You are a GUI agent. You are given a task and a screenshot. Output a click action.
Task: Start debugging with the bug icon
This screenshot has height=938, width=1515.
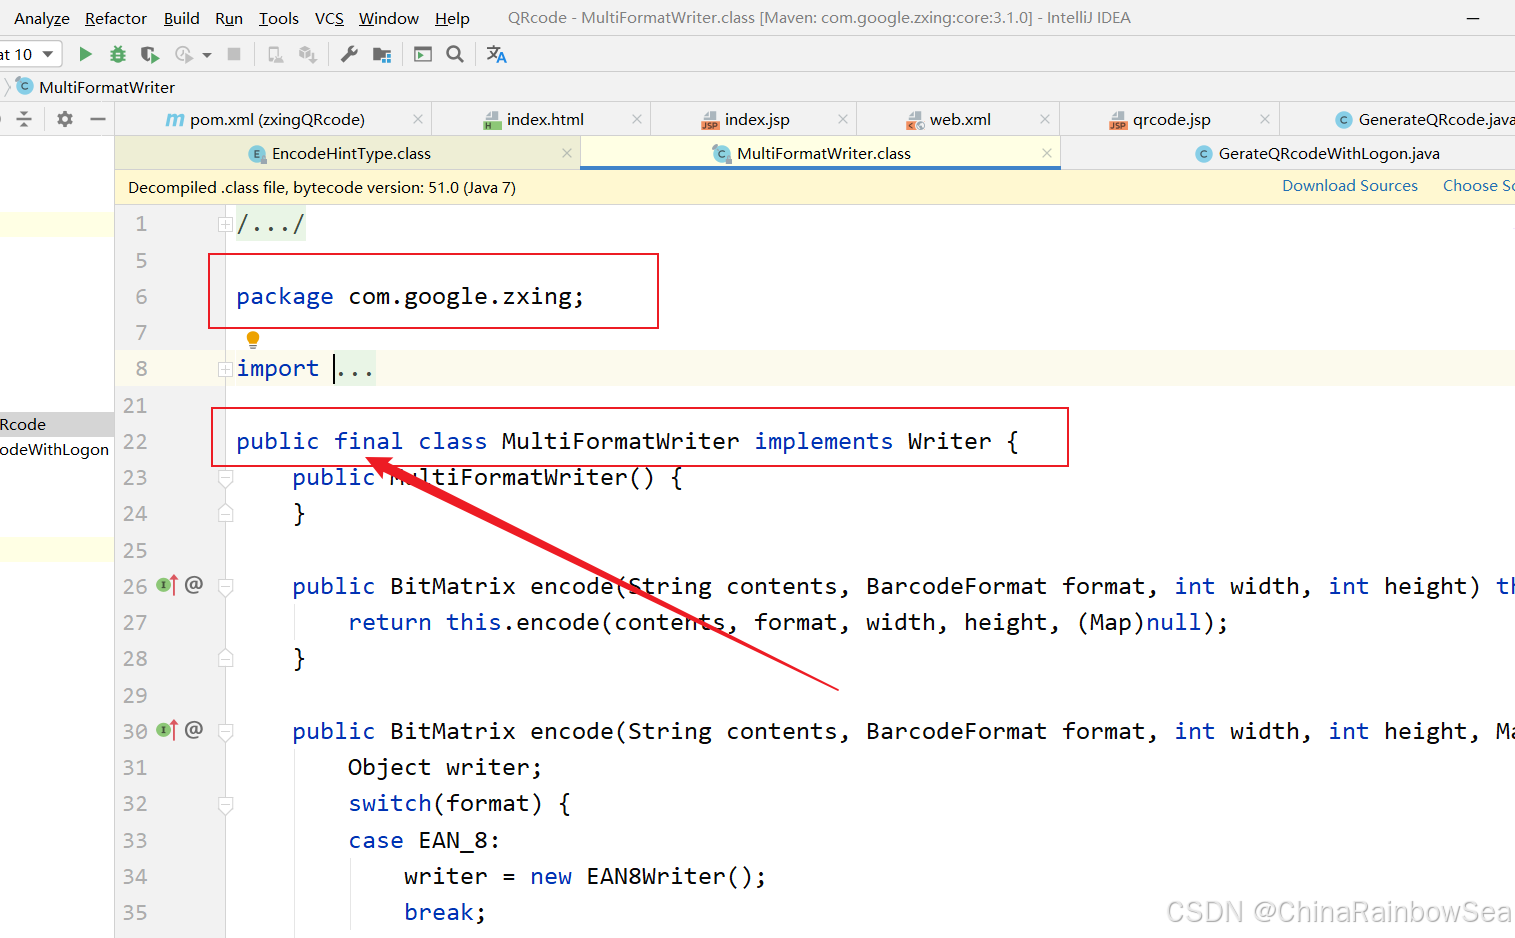[118, 54]
